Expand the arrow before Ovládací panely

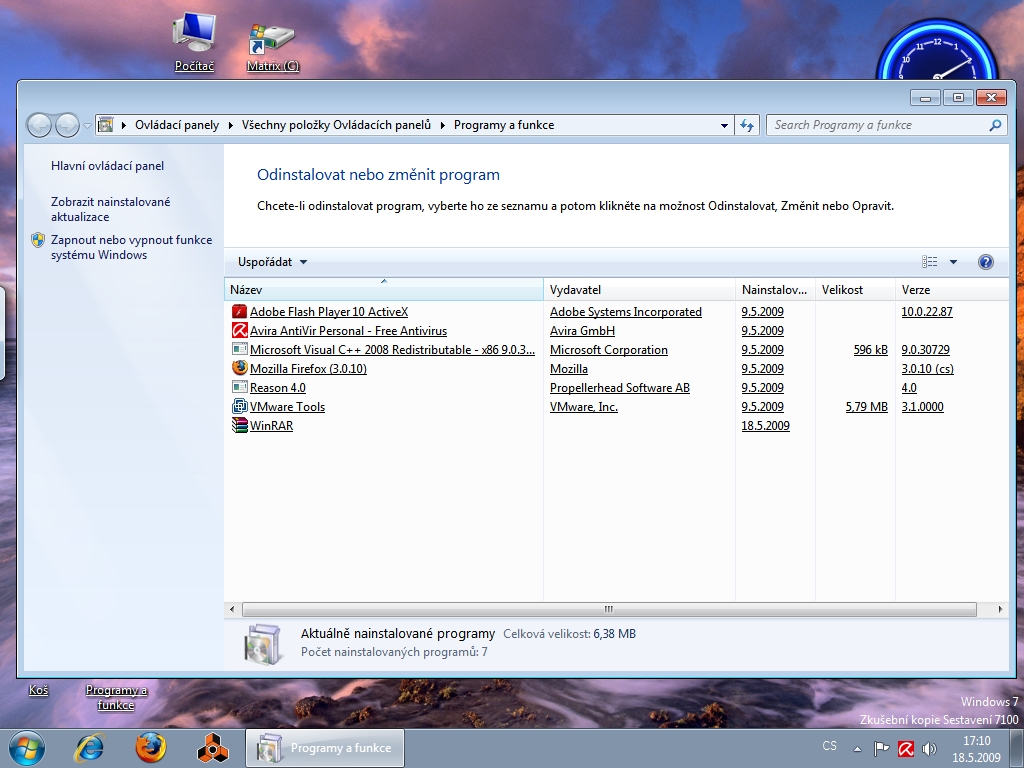pos(124,125)
